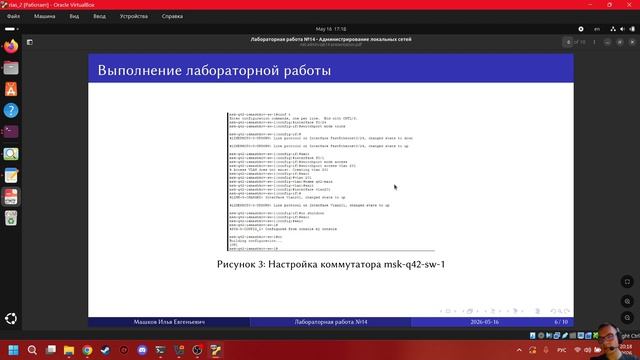Open the Trash in the Ubuntu dock
This screenshot has width=640, height=360.
click(11, 218)
